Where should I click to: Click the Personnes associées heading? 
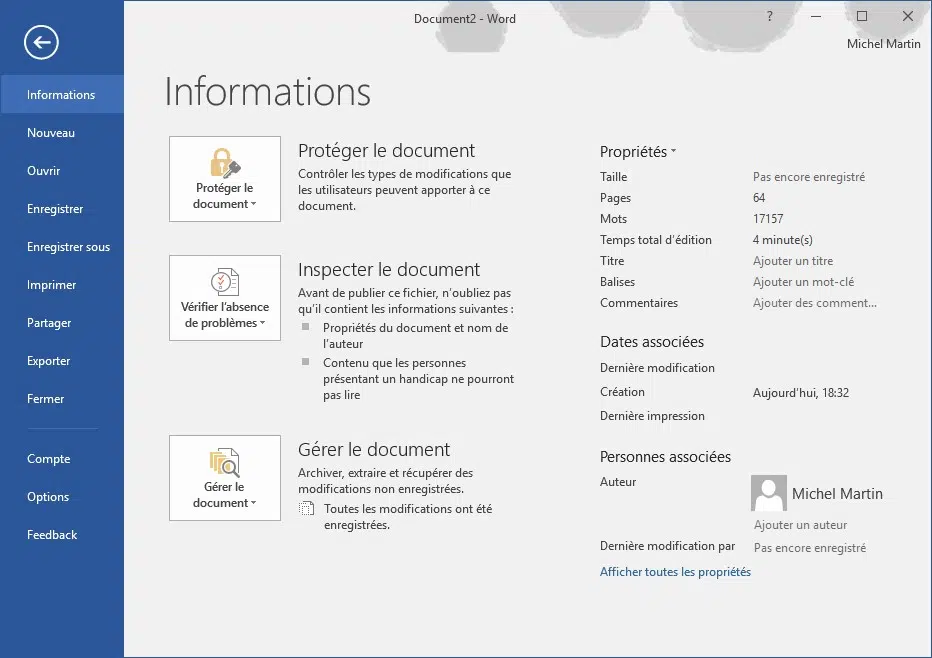(x=665, y=456)
